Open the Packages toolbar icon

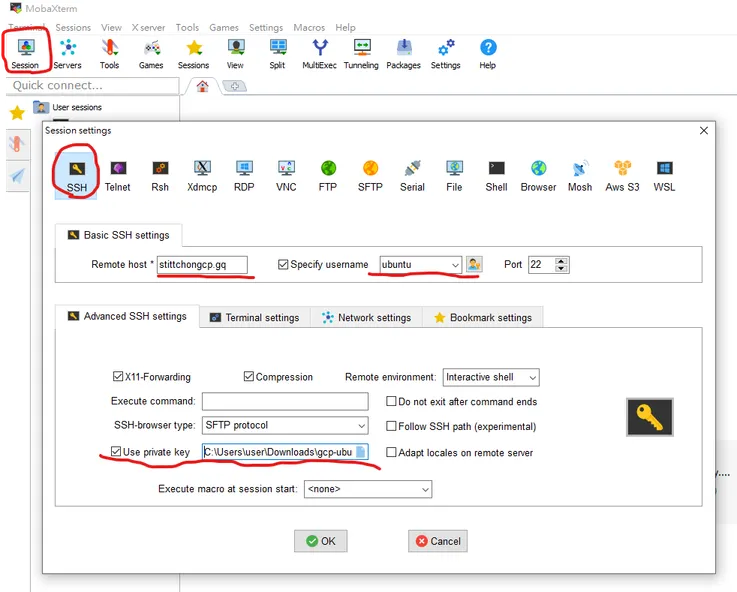(403, 54)
